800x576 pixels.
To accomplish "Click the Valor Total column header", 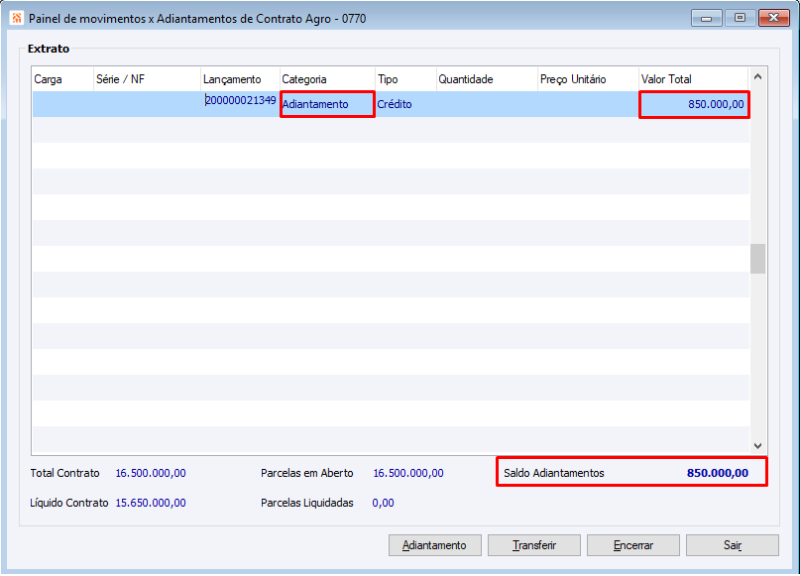I will click(693, 79).
